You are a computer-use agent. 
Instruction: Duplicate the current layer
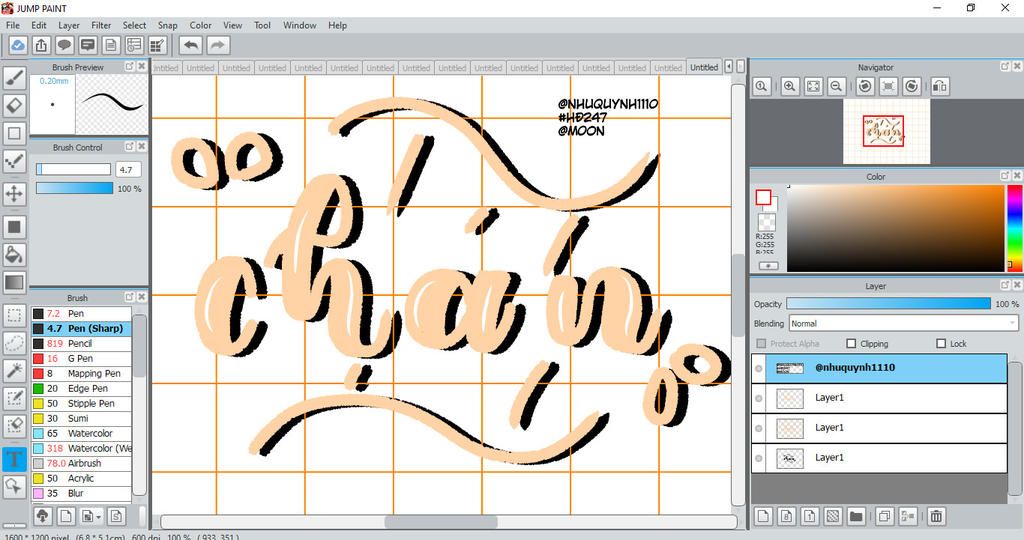(x=884, y=516)
